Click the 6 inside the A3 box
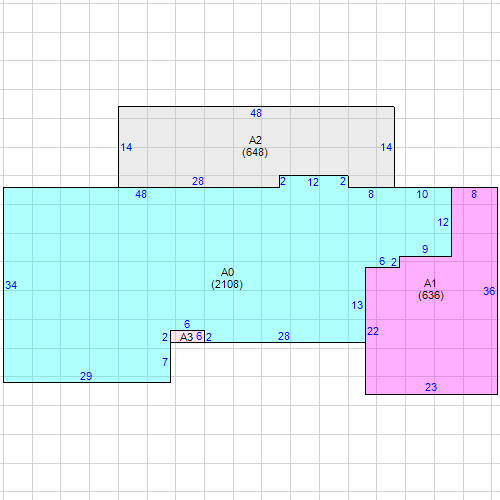Screen dimensions: 500x500 point(199,336)
